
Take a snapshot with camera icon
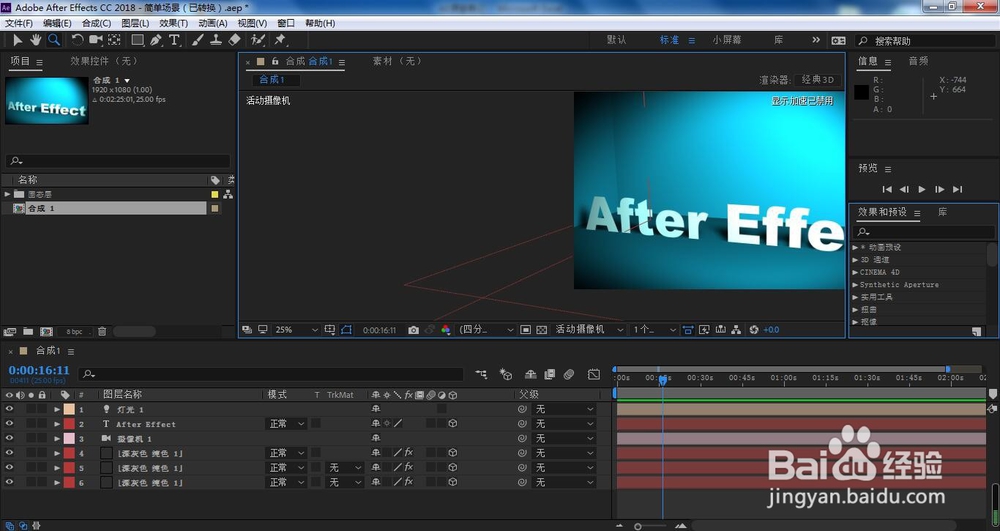click(x=413, y=330)
